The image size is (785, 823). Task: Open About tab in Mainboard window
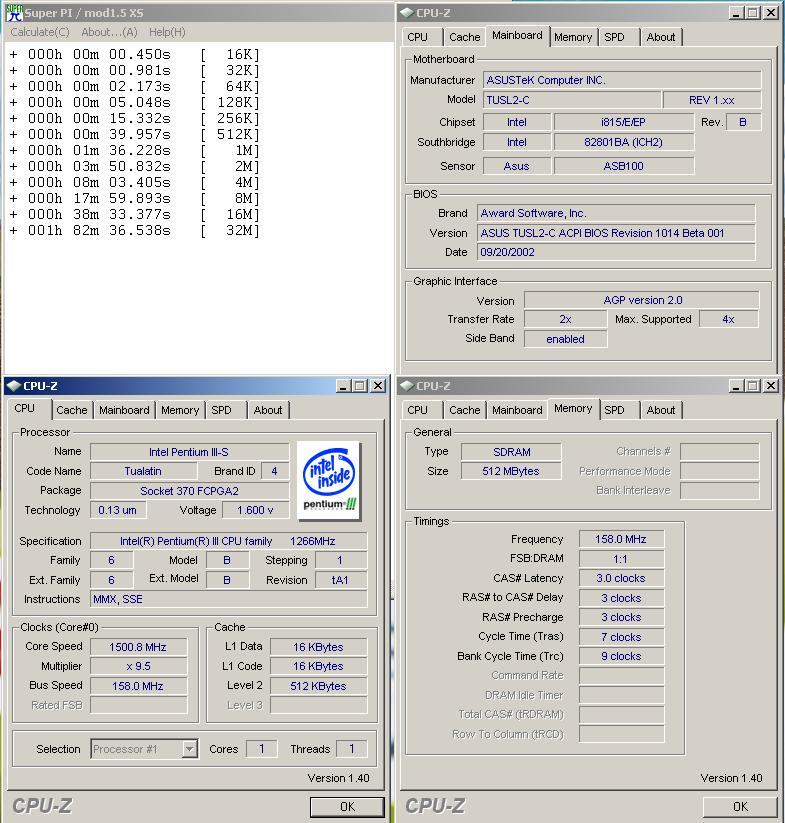point(661,37)
